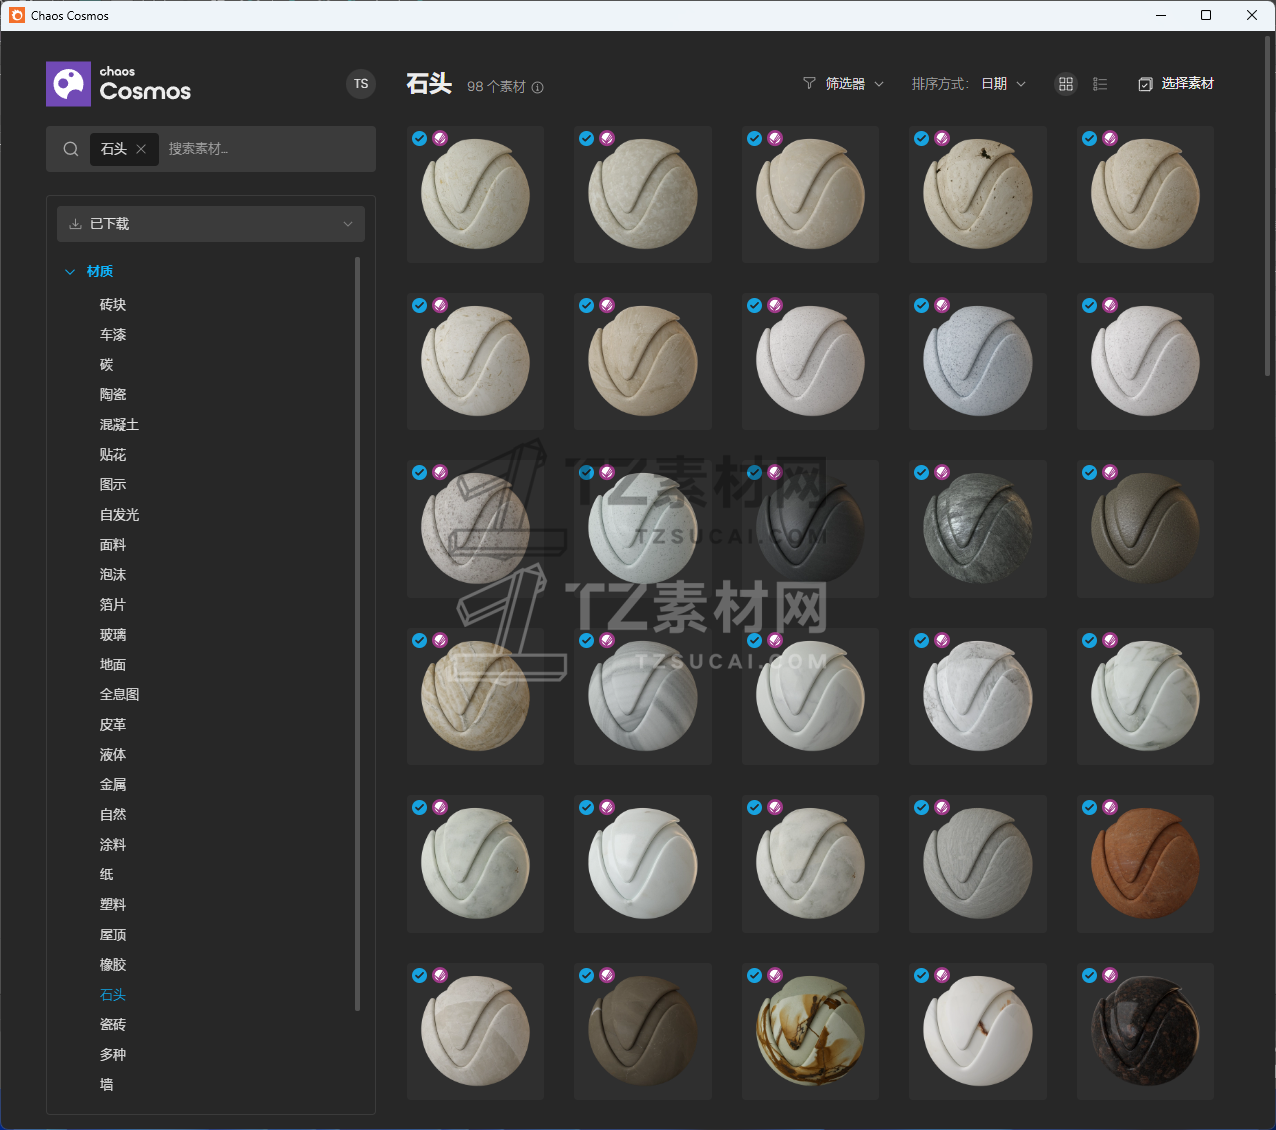1276x1130 pixels.
Task: Select the 箔片 category
Action: click(x=113, y=605)
